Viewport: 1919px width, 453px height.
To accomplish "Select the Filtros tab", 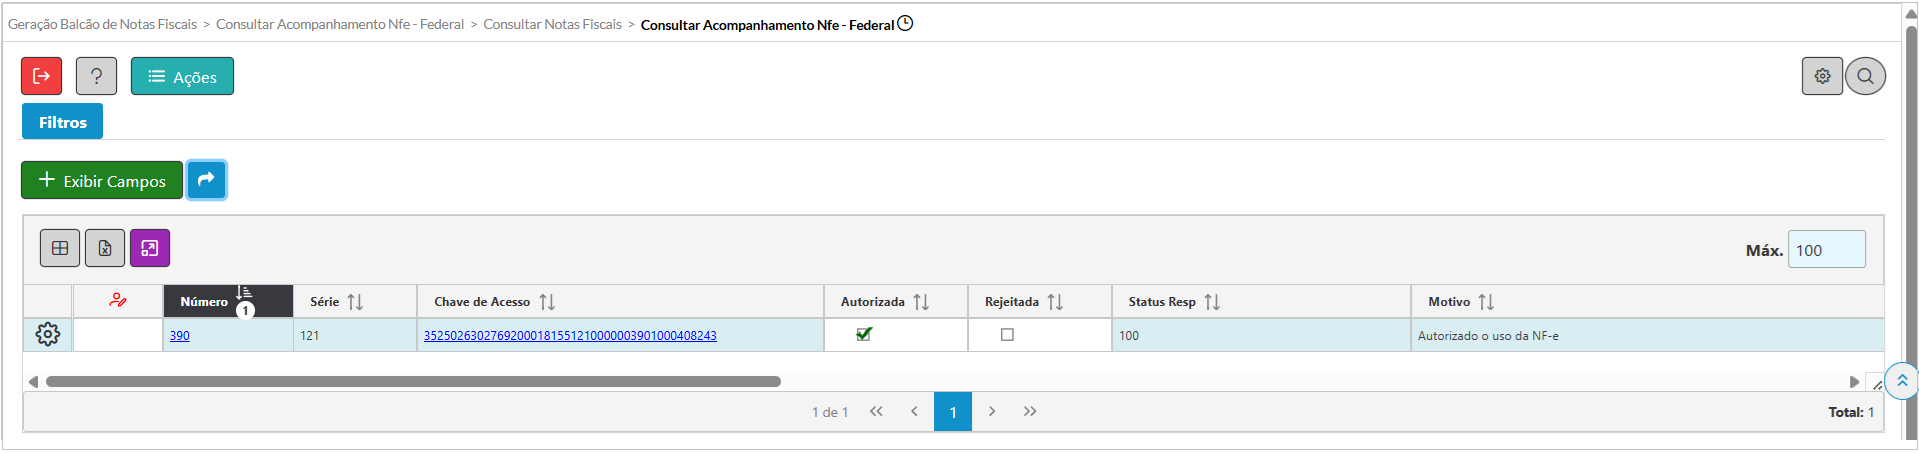I will coord(62,122).
